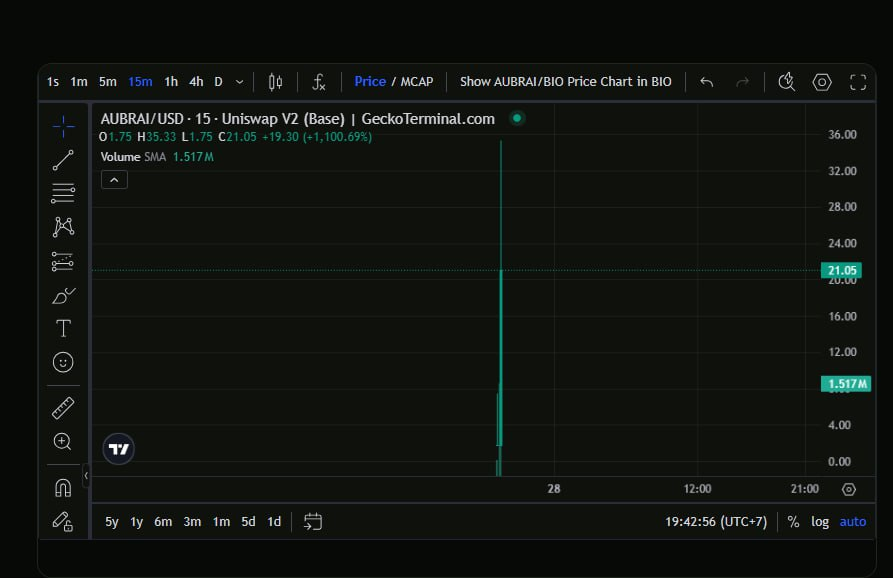Switch to the D daily timeframe
893x578 pixels.
click(x=218, y=82)
